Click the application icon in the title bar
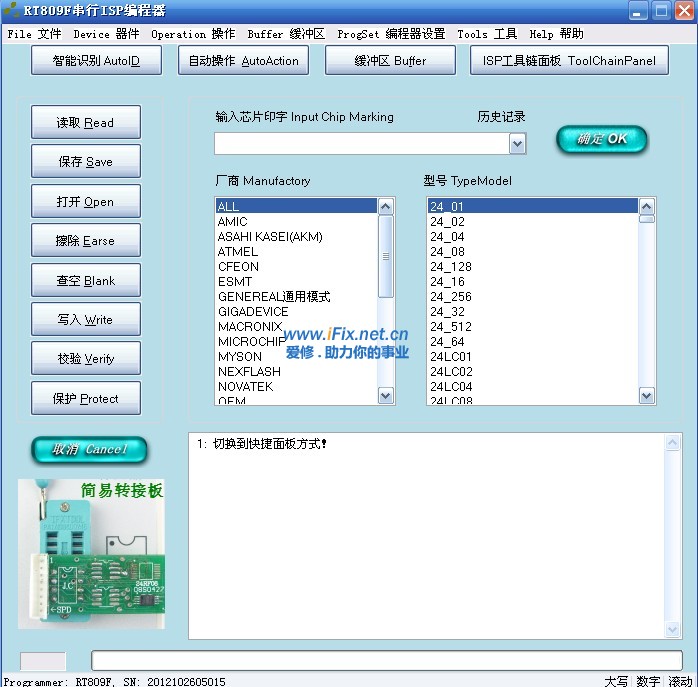This screenshot has width=698, height=687. click(x=11, y=11)
